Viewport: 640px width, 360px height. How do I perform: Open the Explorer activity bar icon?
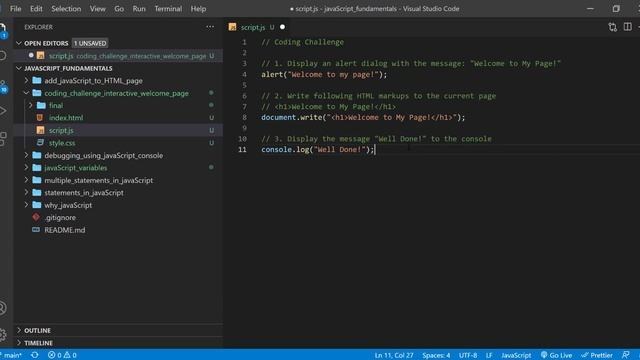click(x=2, y=29)
